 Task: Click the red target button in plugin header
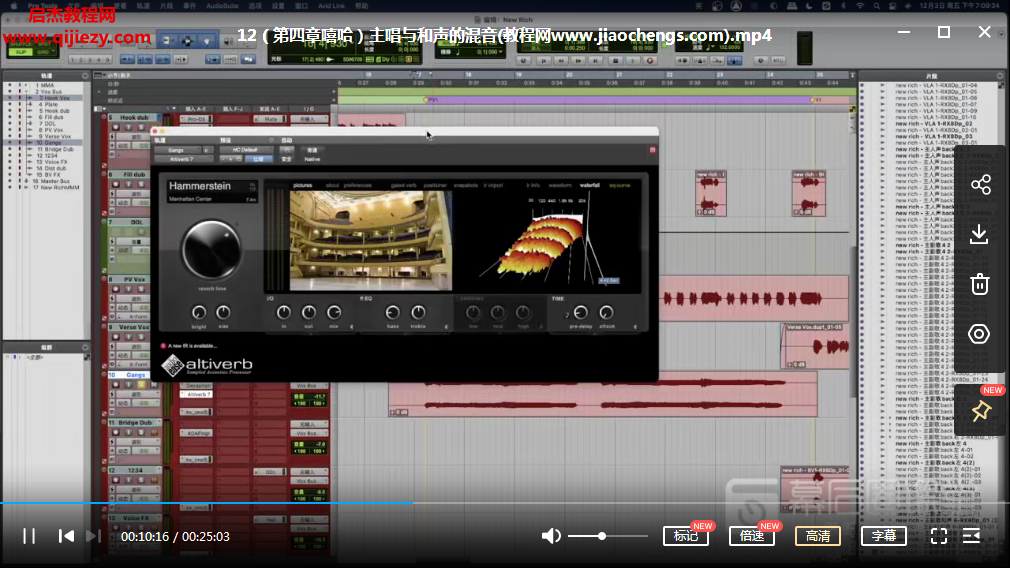pos(653,150)
